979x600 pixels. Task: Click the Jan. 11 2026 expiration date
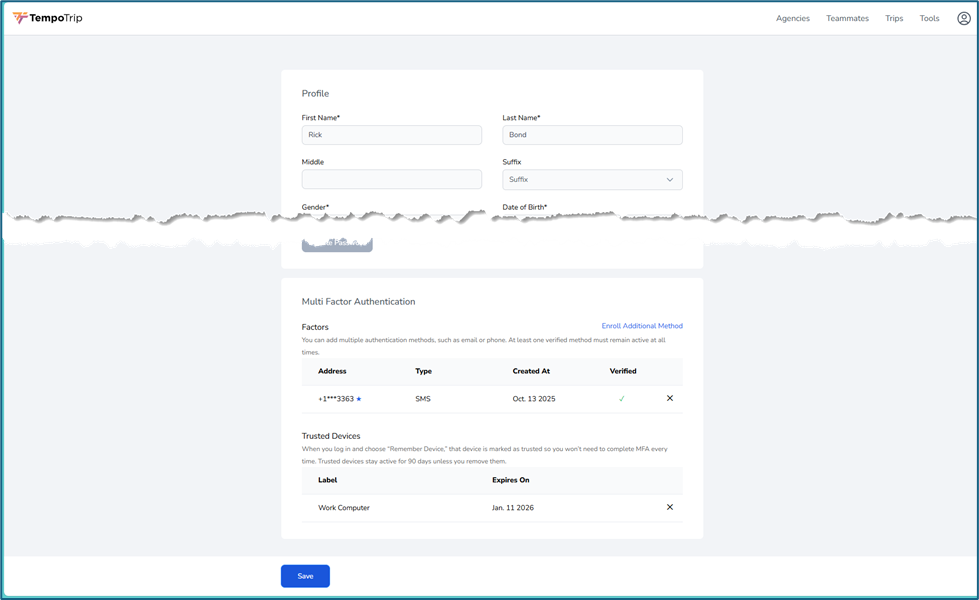[x=512, y=508]
